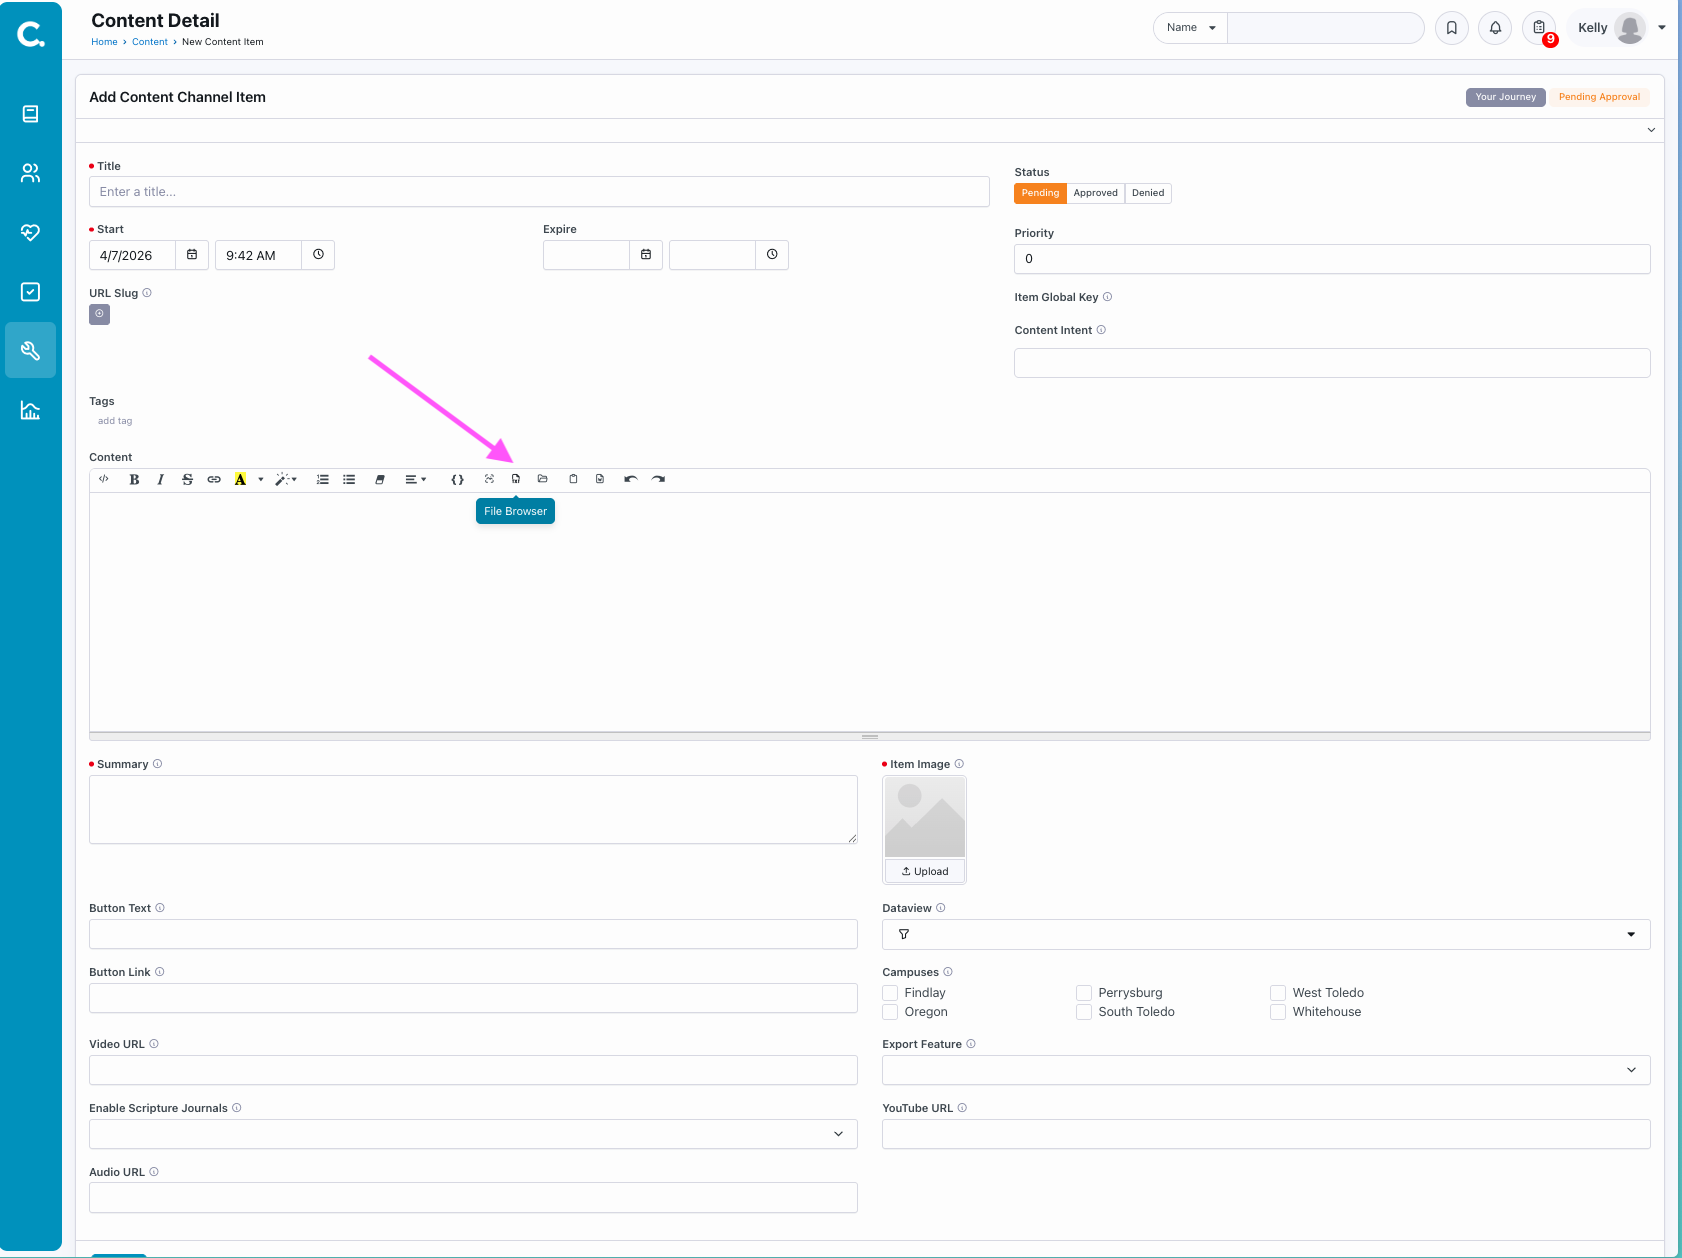
Task: Expand the Export Feature dropdown
Action: coord(1265,1070)
